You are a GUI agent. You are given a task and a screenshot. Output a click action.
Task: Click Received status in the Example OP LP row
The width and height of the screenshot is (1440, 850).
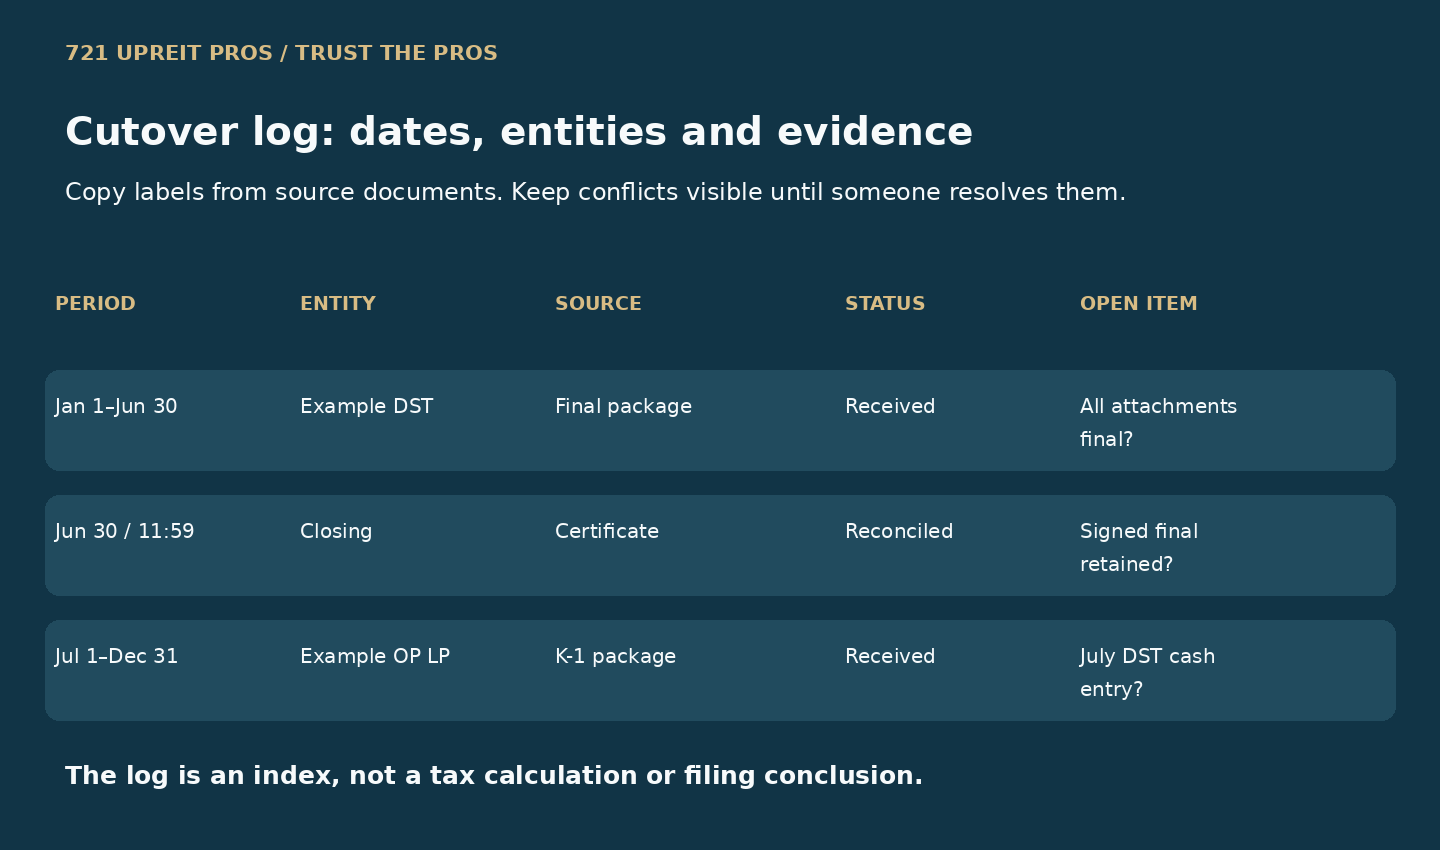(890, 657)
